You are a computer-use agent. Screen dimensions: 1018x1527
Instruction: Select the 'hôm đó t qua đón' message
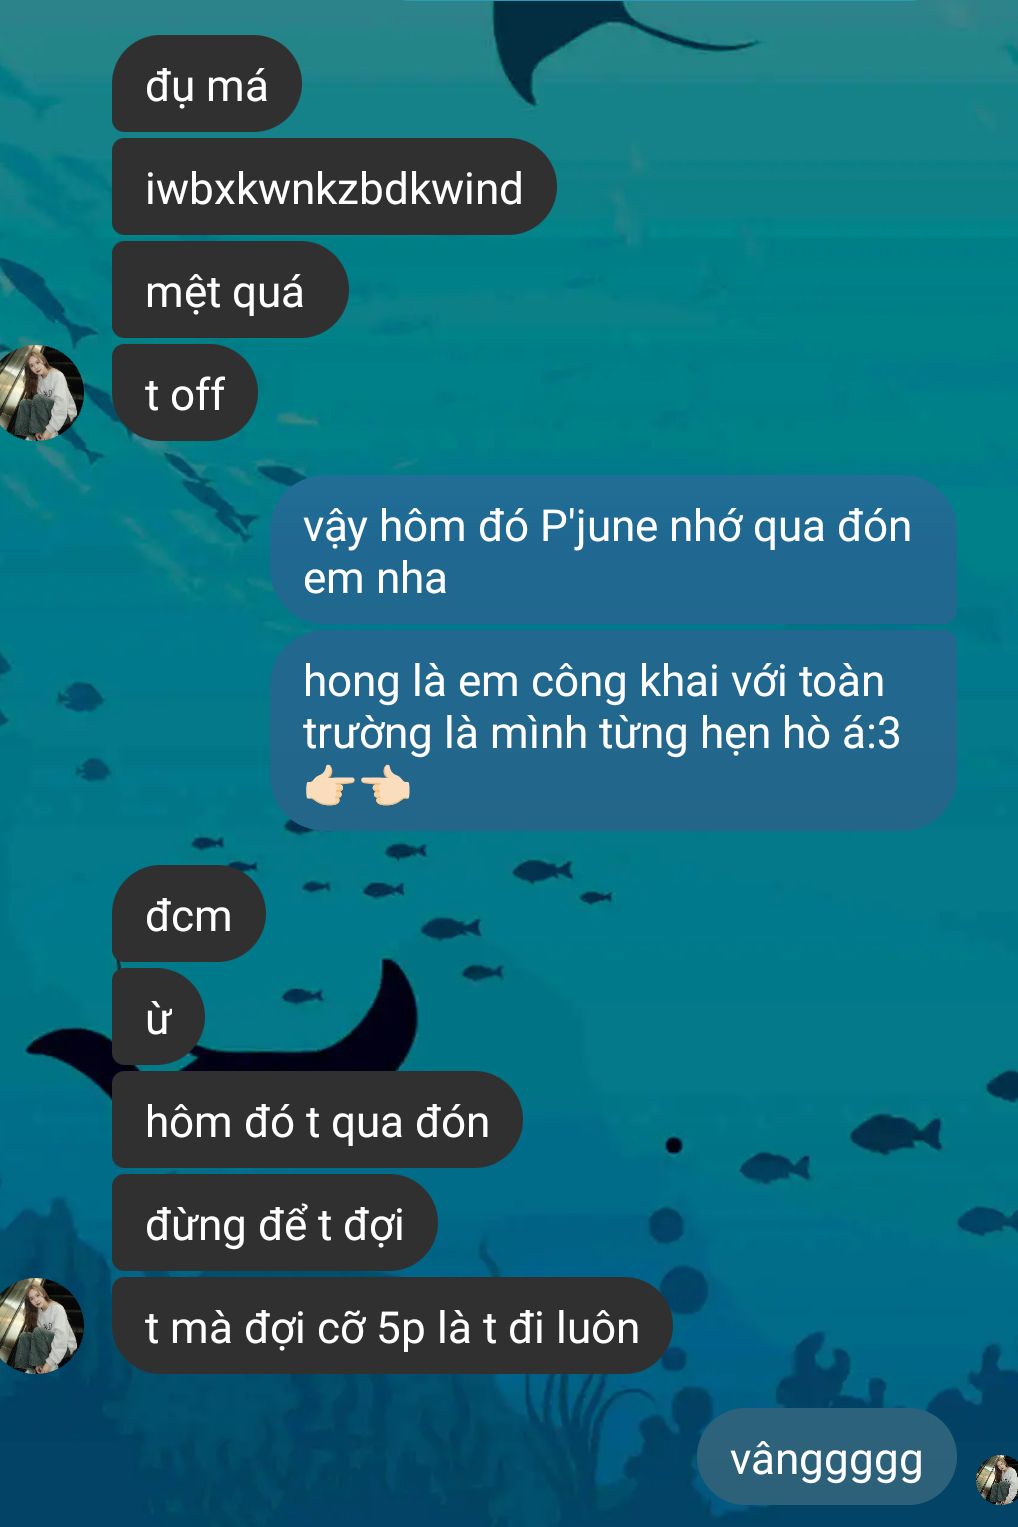tap(317, 1120)
